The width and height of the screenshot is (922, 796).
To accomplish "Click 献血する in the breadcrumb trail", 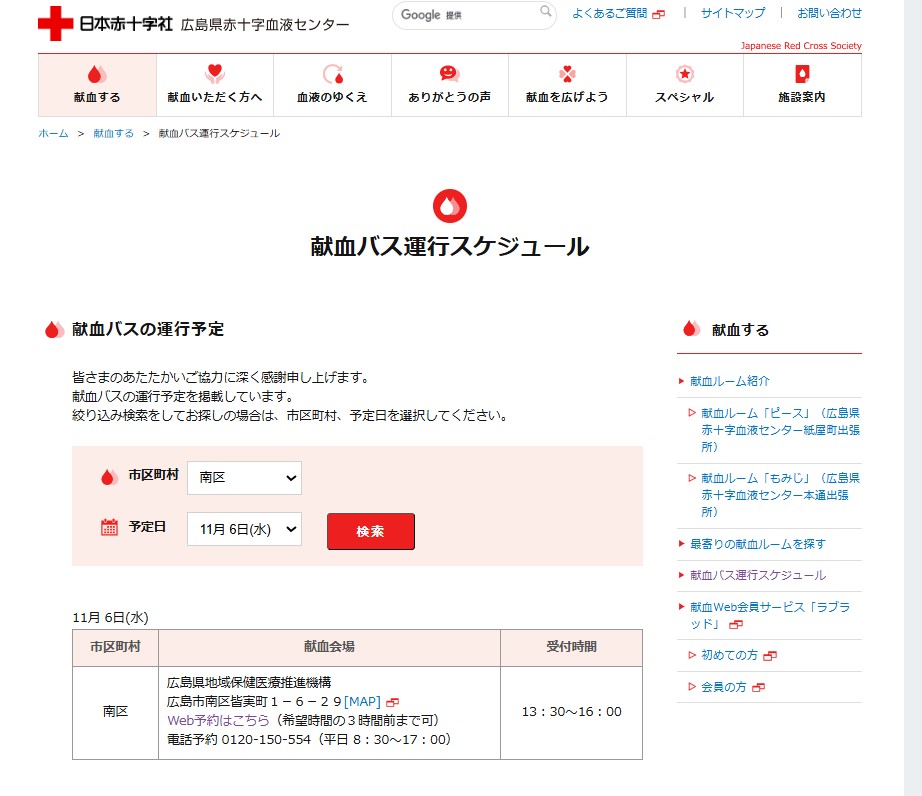I will [113, 133].
